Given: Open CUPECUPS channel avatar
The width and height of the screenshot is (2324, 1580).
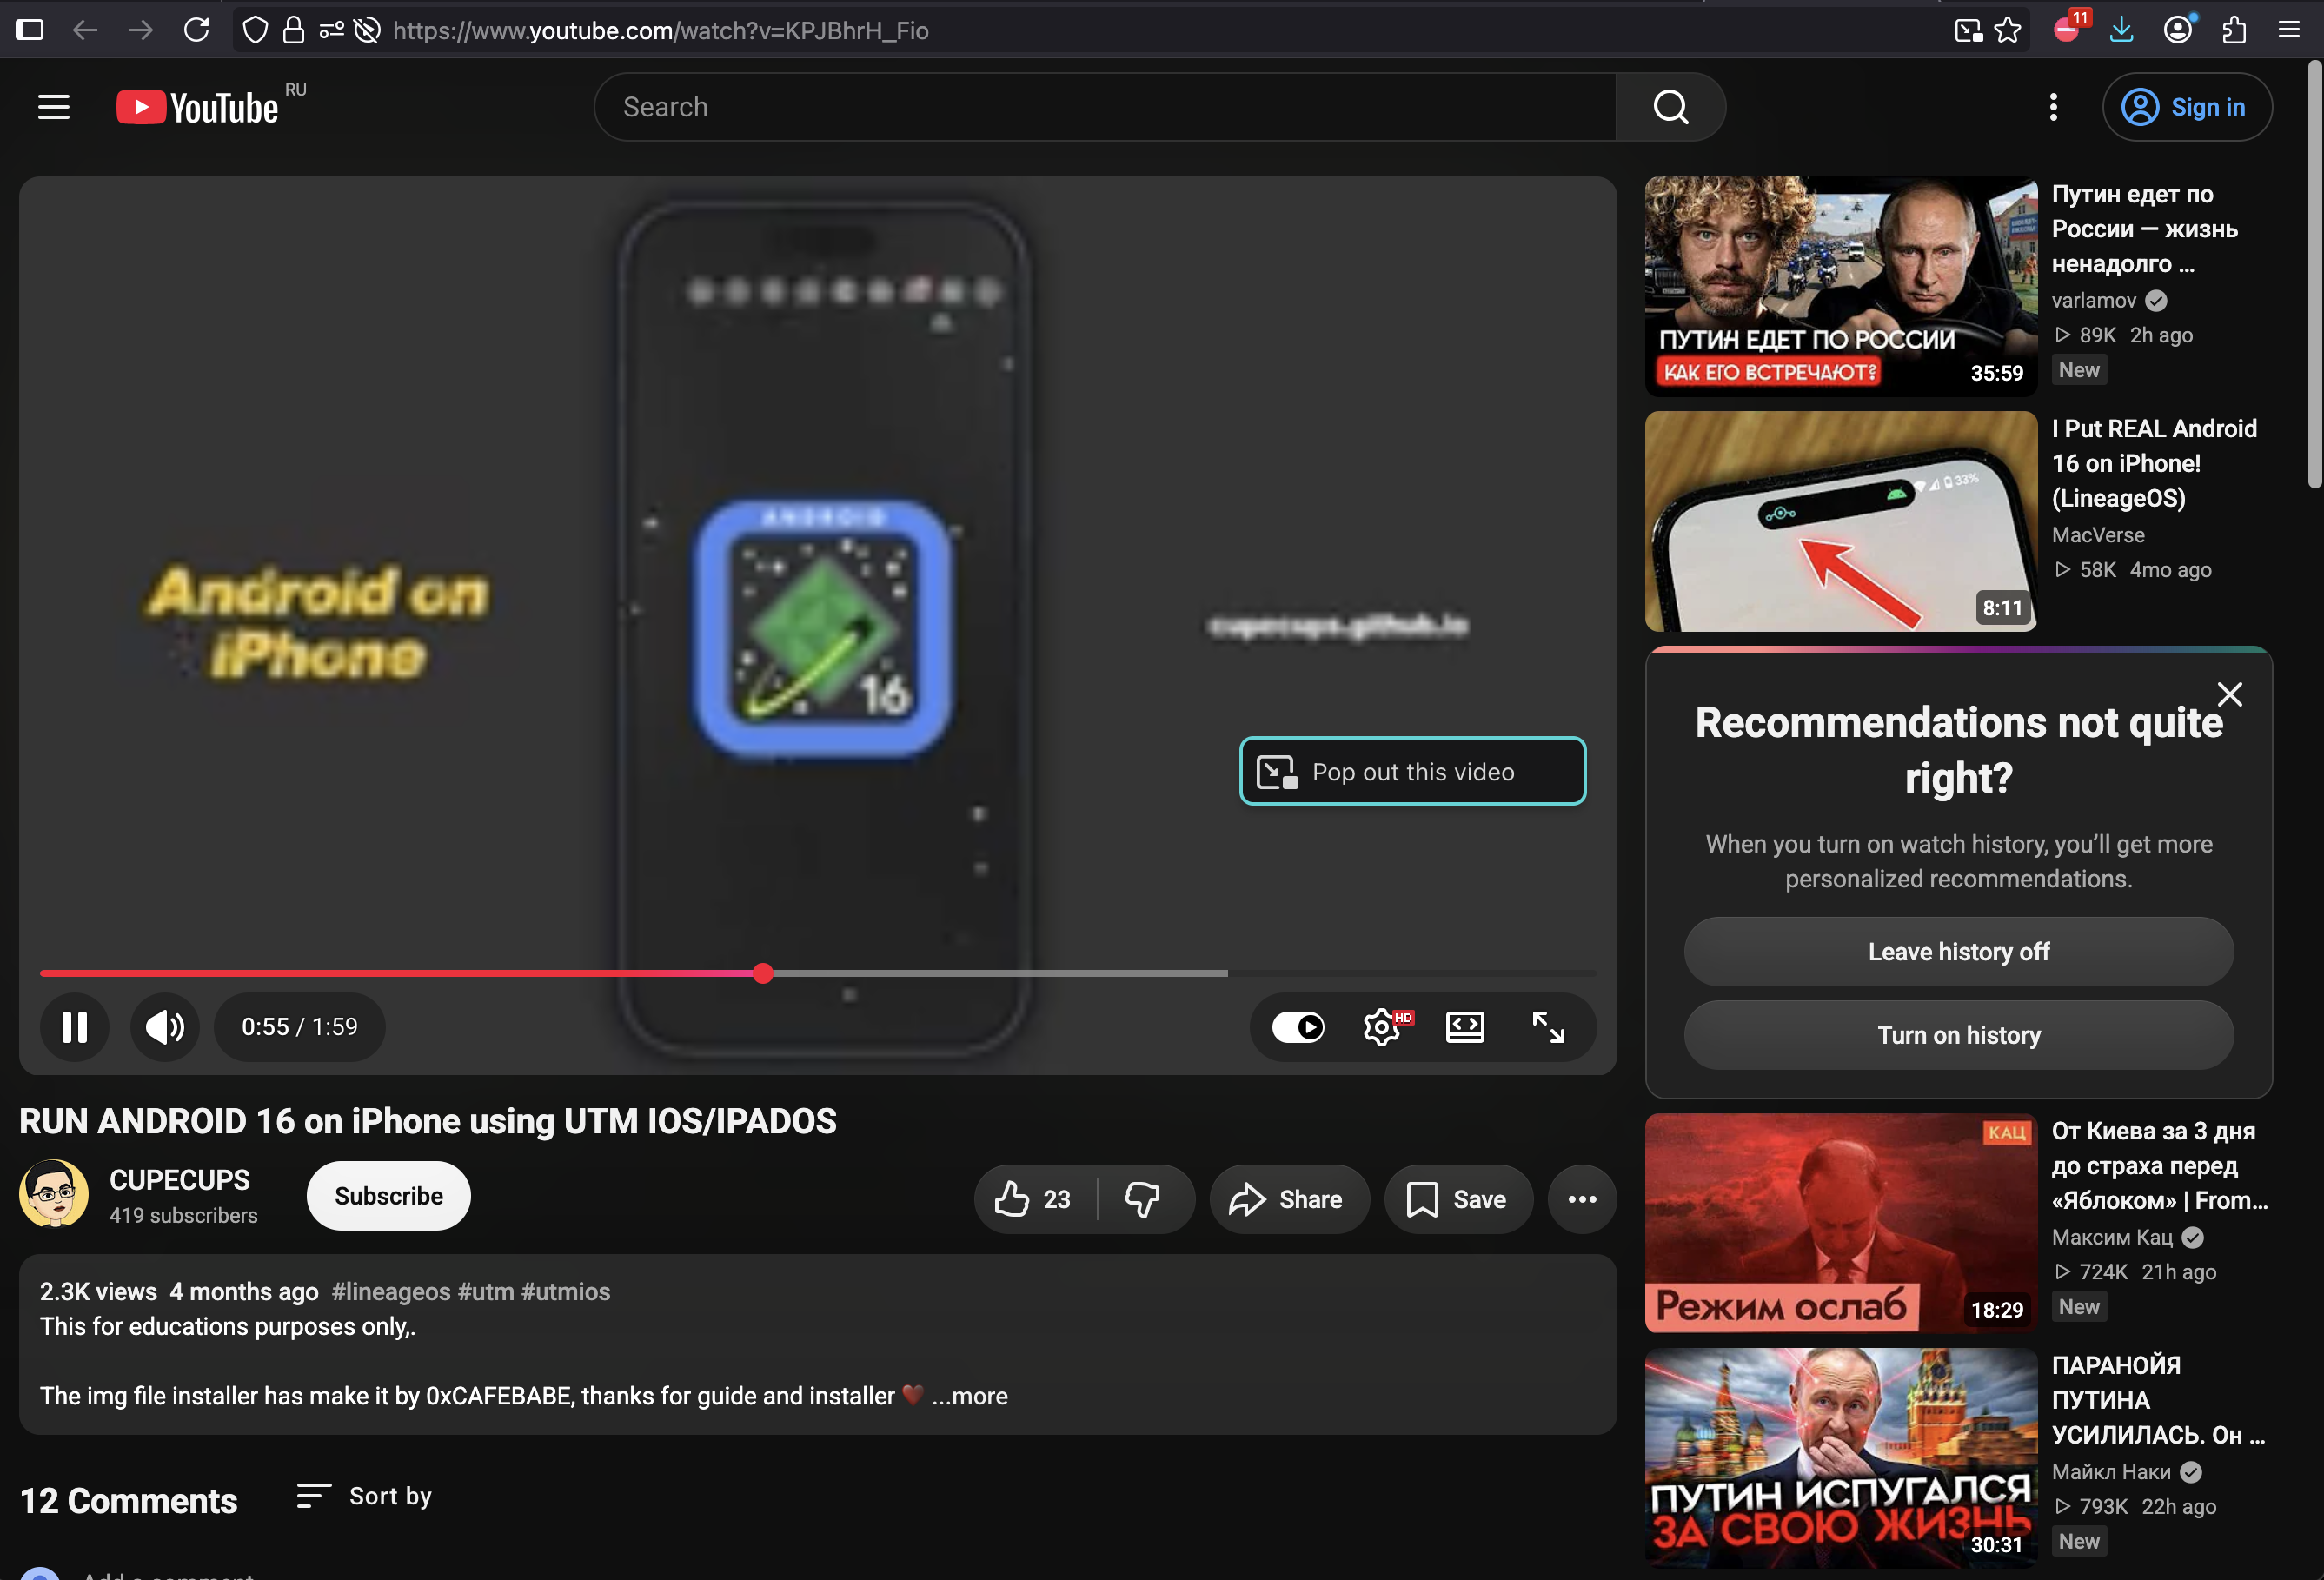Looking at the screenshot, I should coord(54,1193).
